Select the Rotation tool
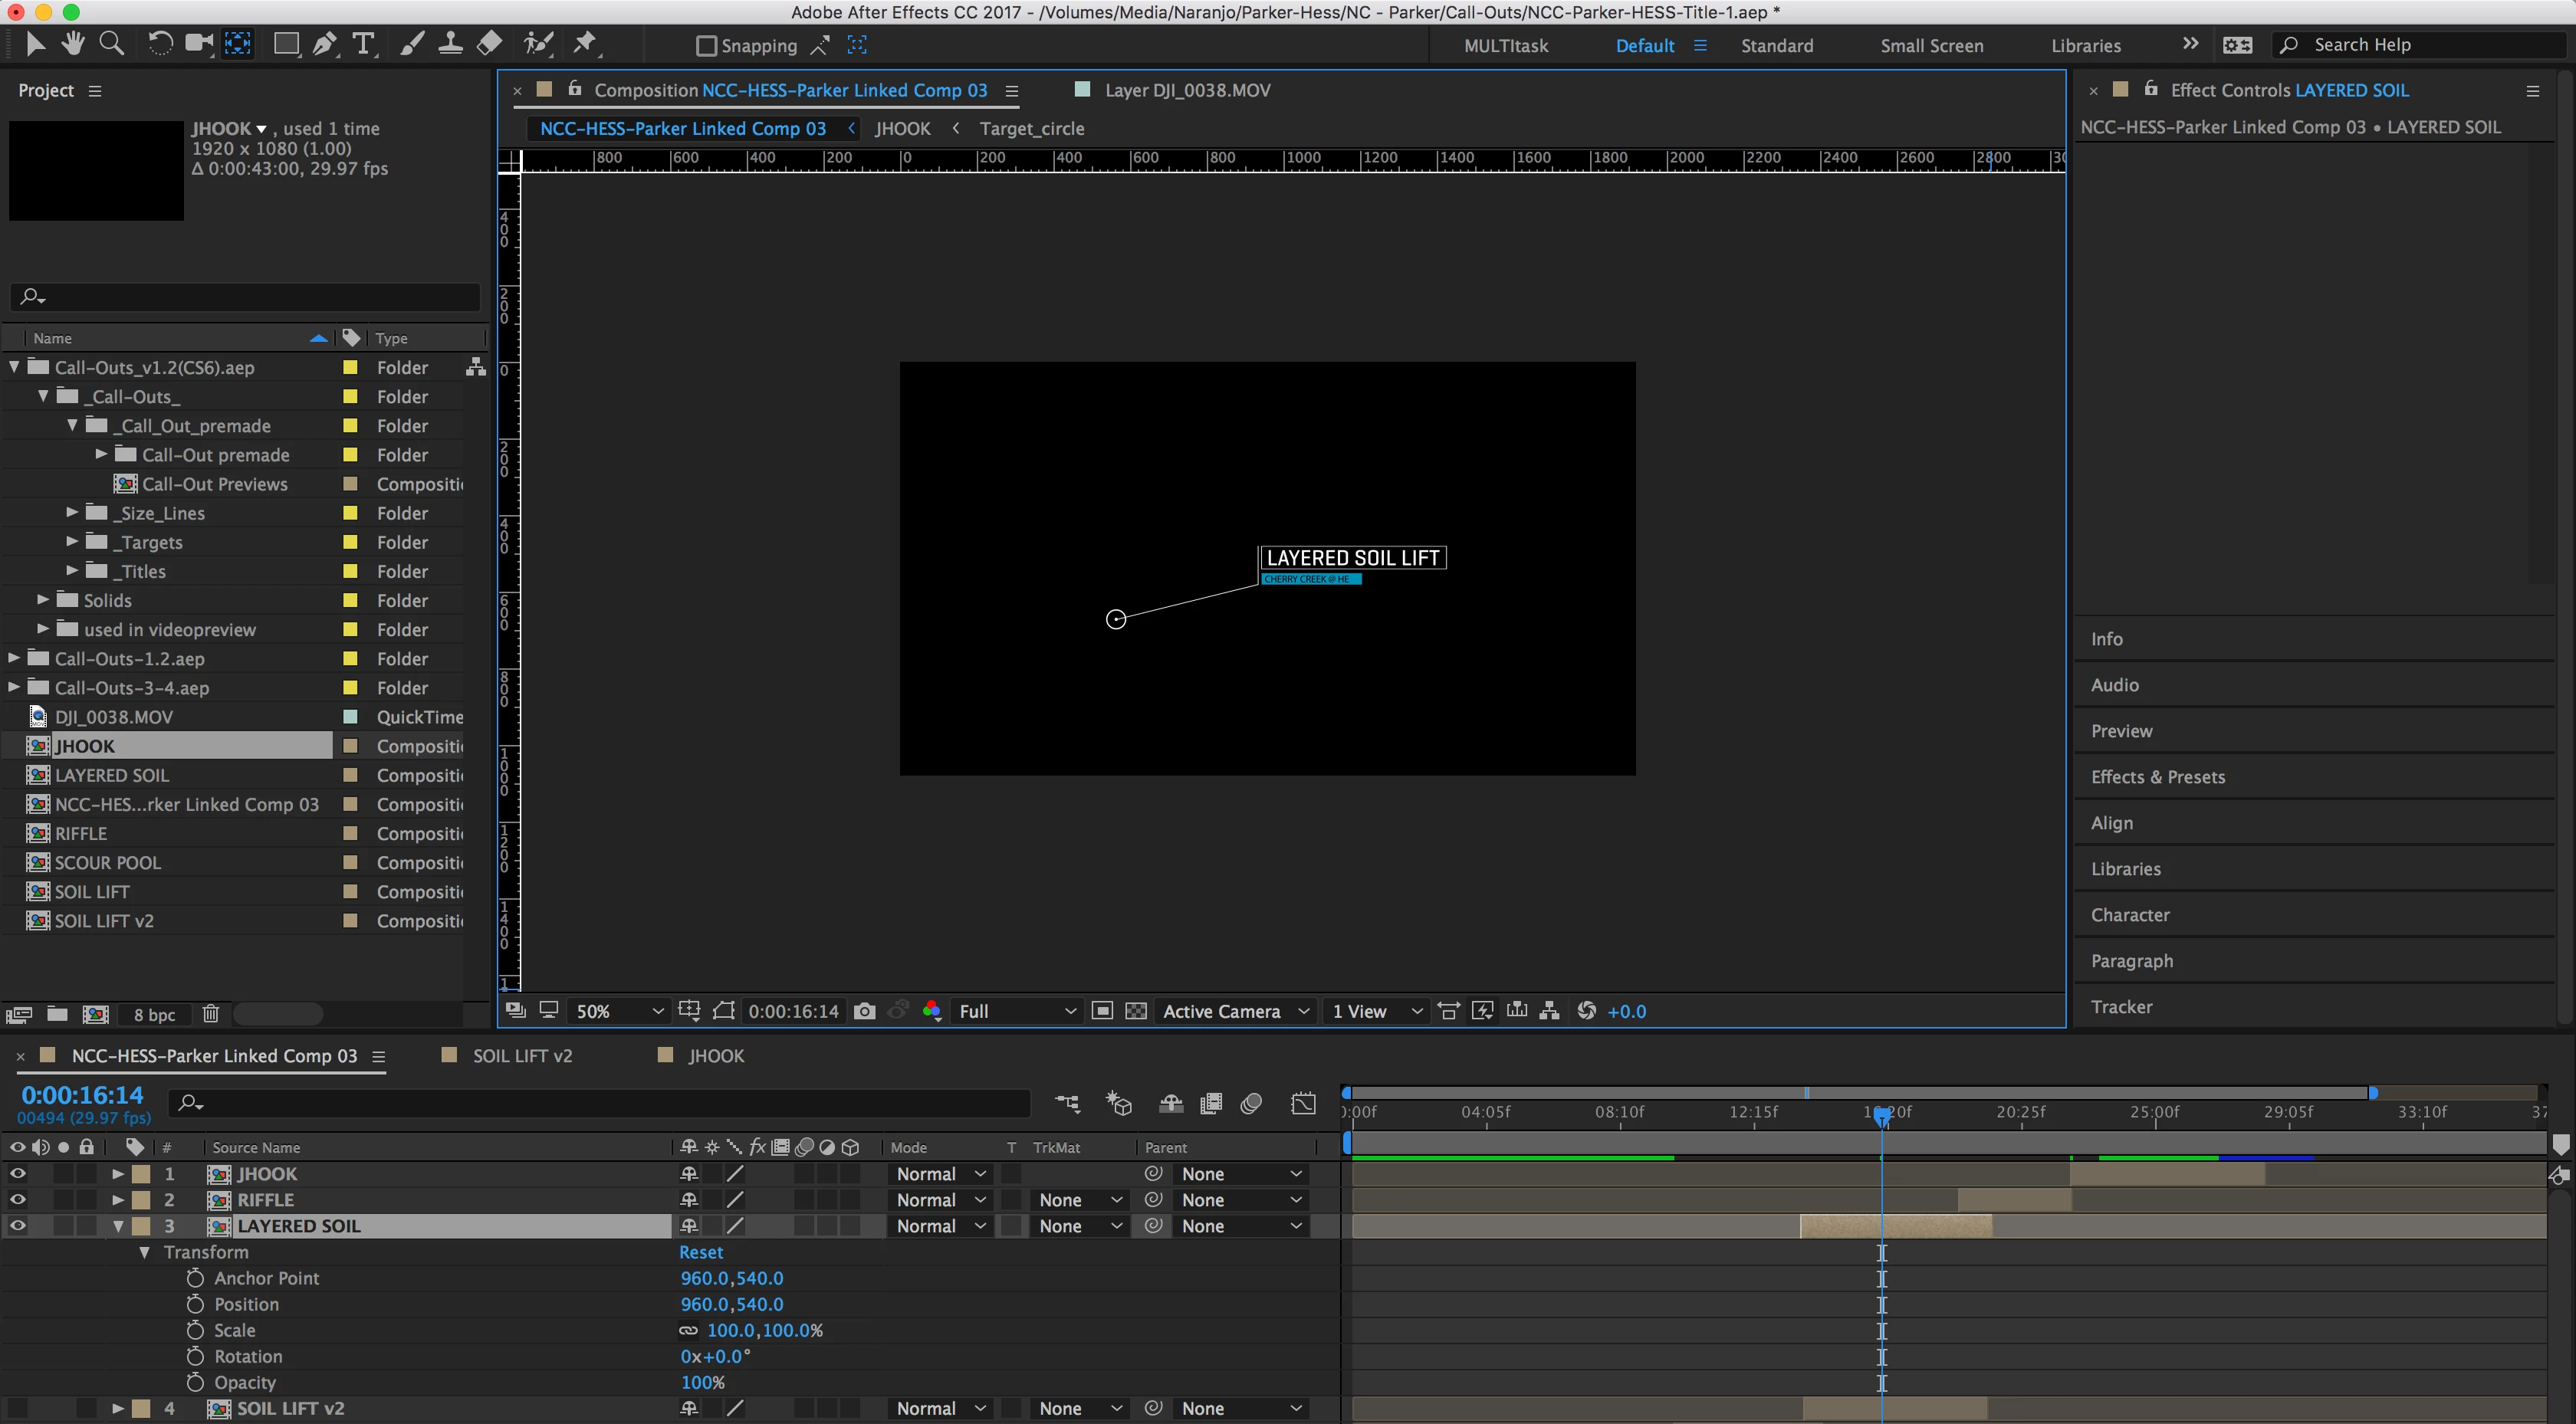2576x1424 pixels. (159, 43)
